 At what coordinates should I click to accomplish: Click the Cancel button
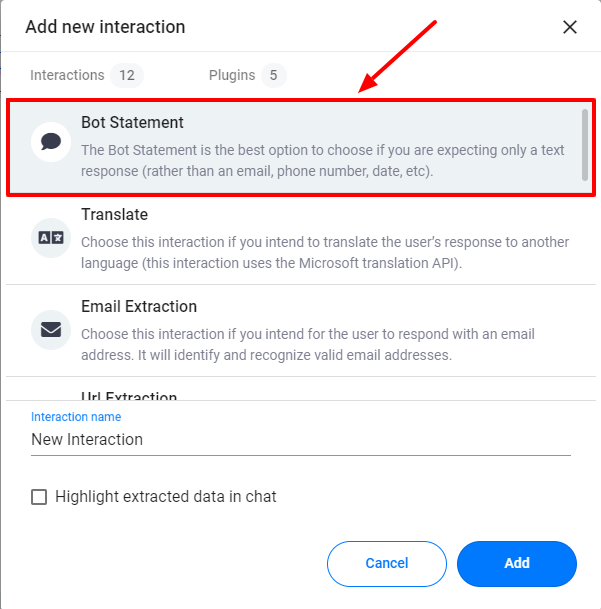386,563
